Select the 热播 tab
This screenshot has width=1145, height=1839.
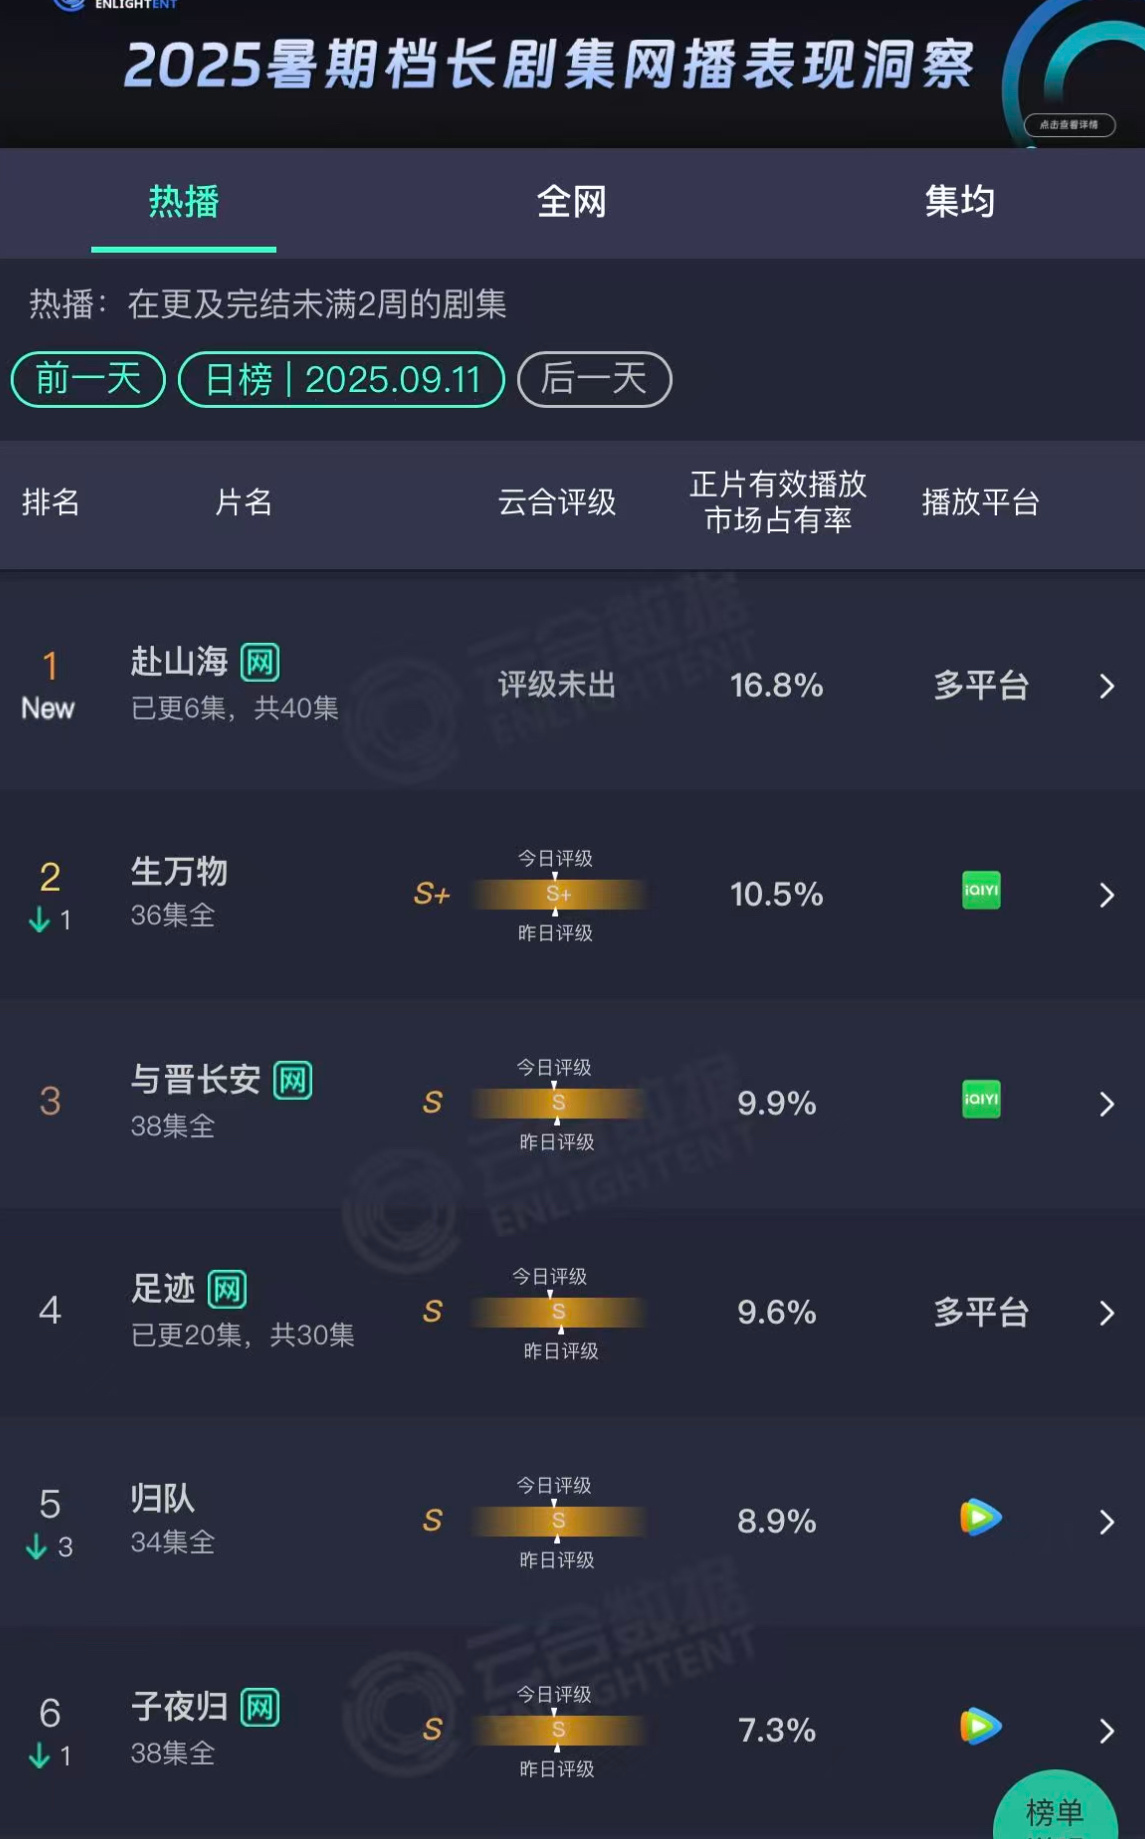coord(184,202)
